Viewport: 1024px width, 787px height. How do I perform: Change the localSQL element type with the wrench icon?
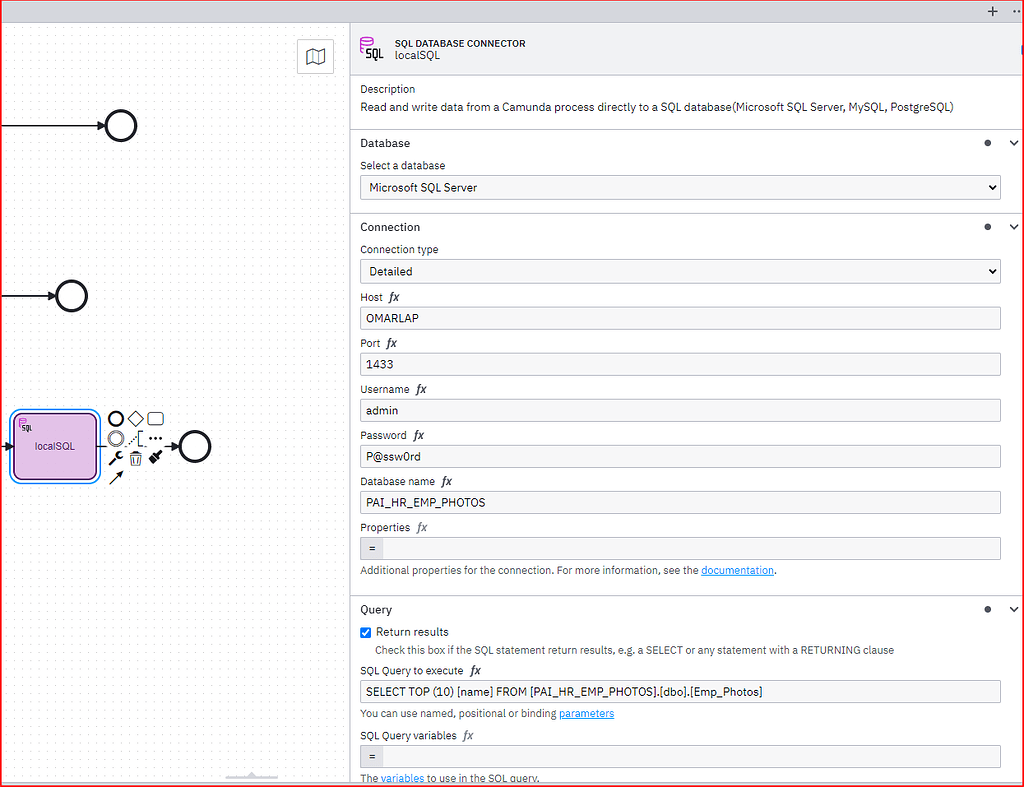coord(115,456)
